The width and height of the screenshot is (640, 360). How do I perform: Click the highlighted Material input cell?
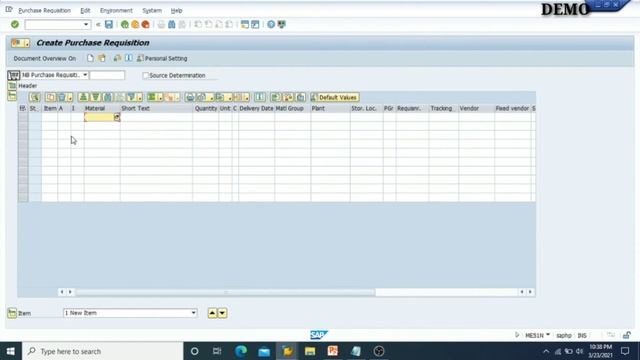(99, 118)
